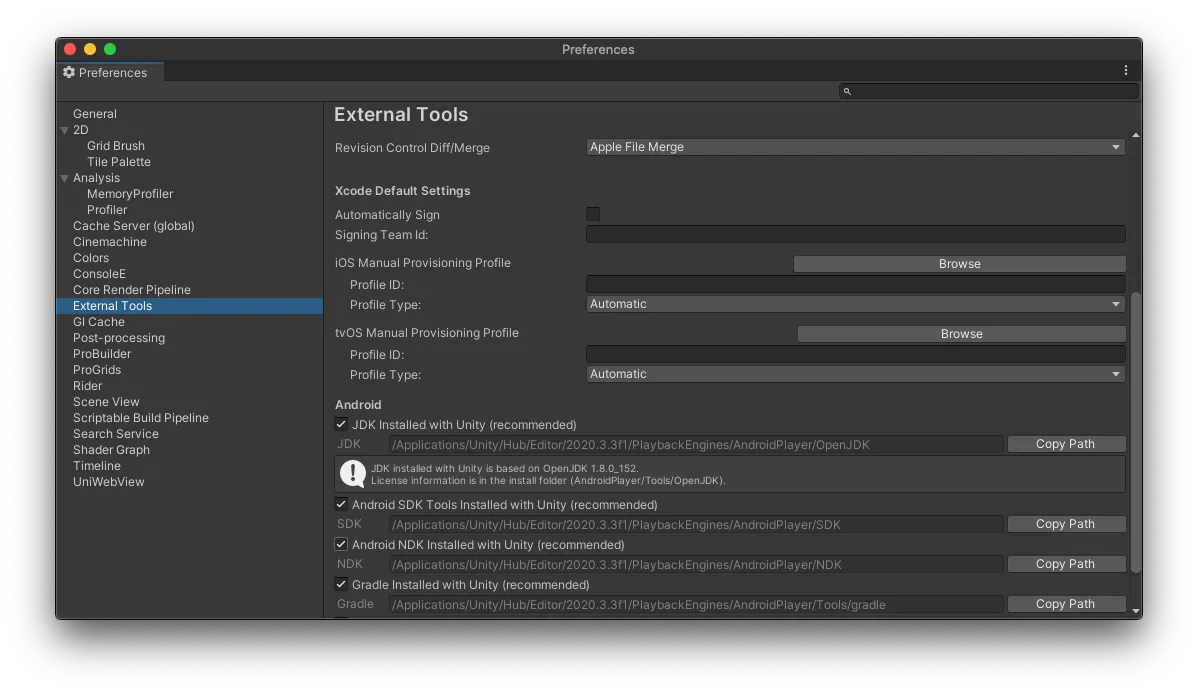Screen dimensions: 1198x693
Task: Open the three-dot options menu
Action: pos(1125,70)
